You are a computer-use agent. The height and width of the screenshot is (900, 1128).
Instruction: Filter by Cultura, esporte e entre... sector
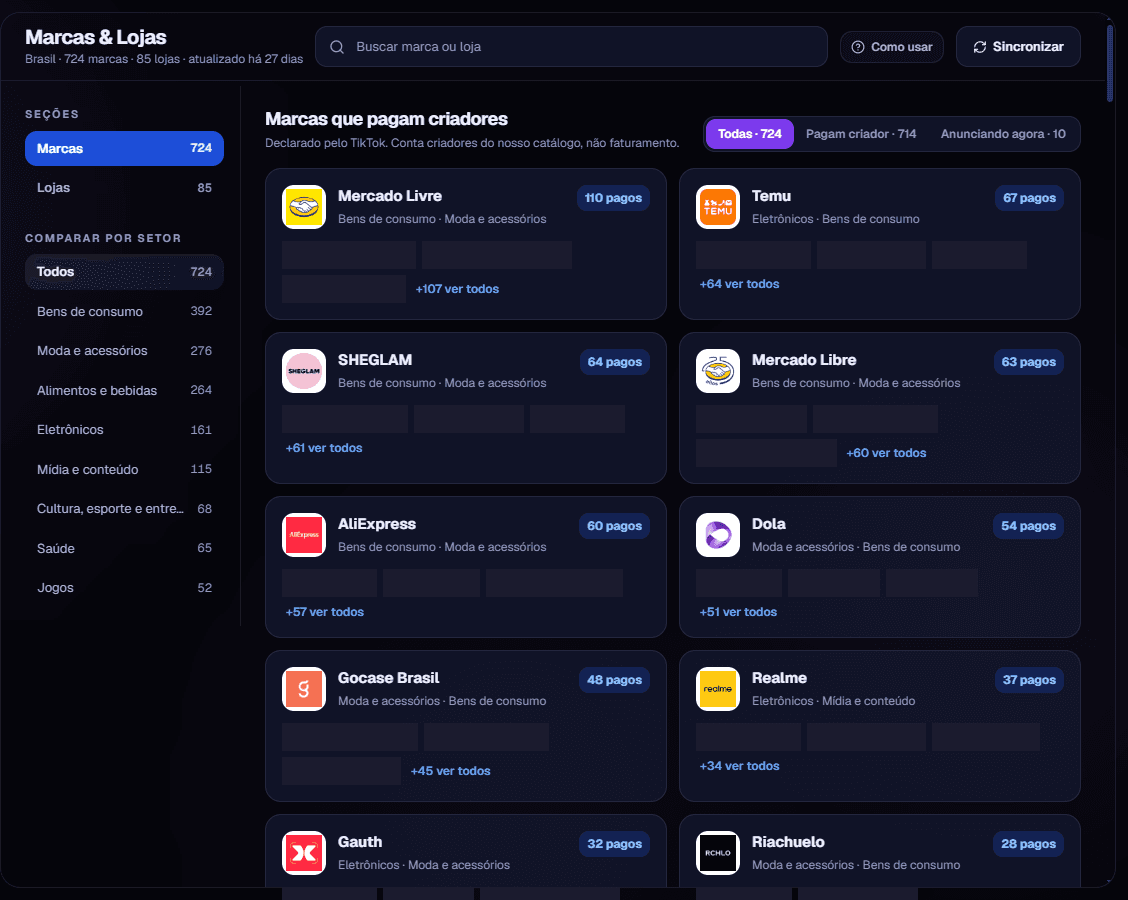[124, 509]
